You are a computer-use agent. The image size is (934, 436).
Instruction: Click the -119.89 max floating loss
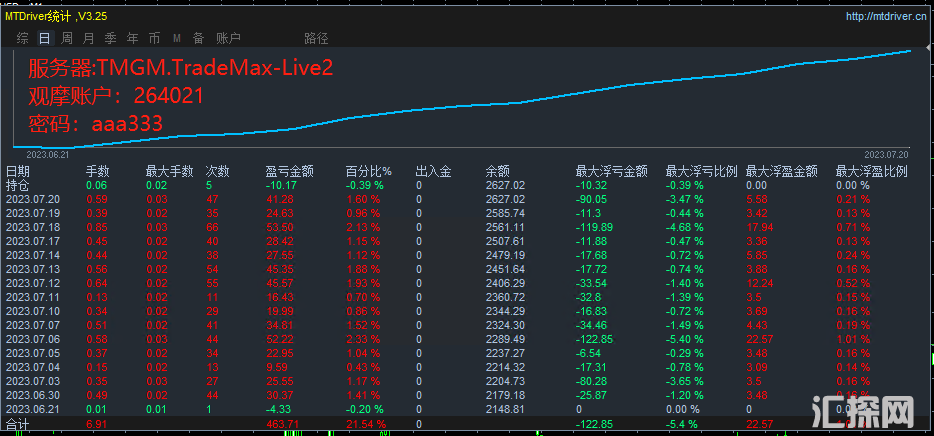coord(593,228)
